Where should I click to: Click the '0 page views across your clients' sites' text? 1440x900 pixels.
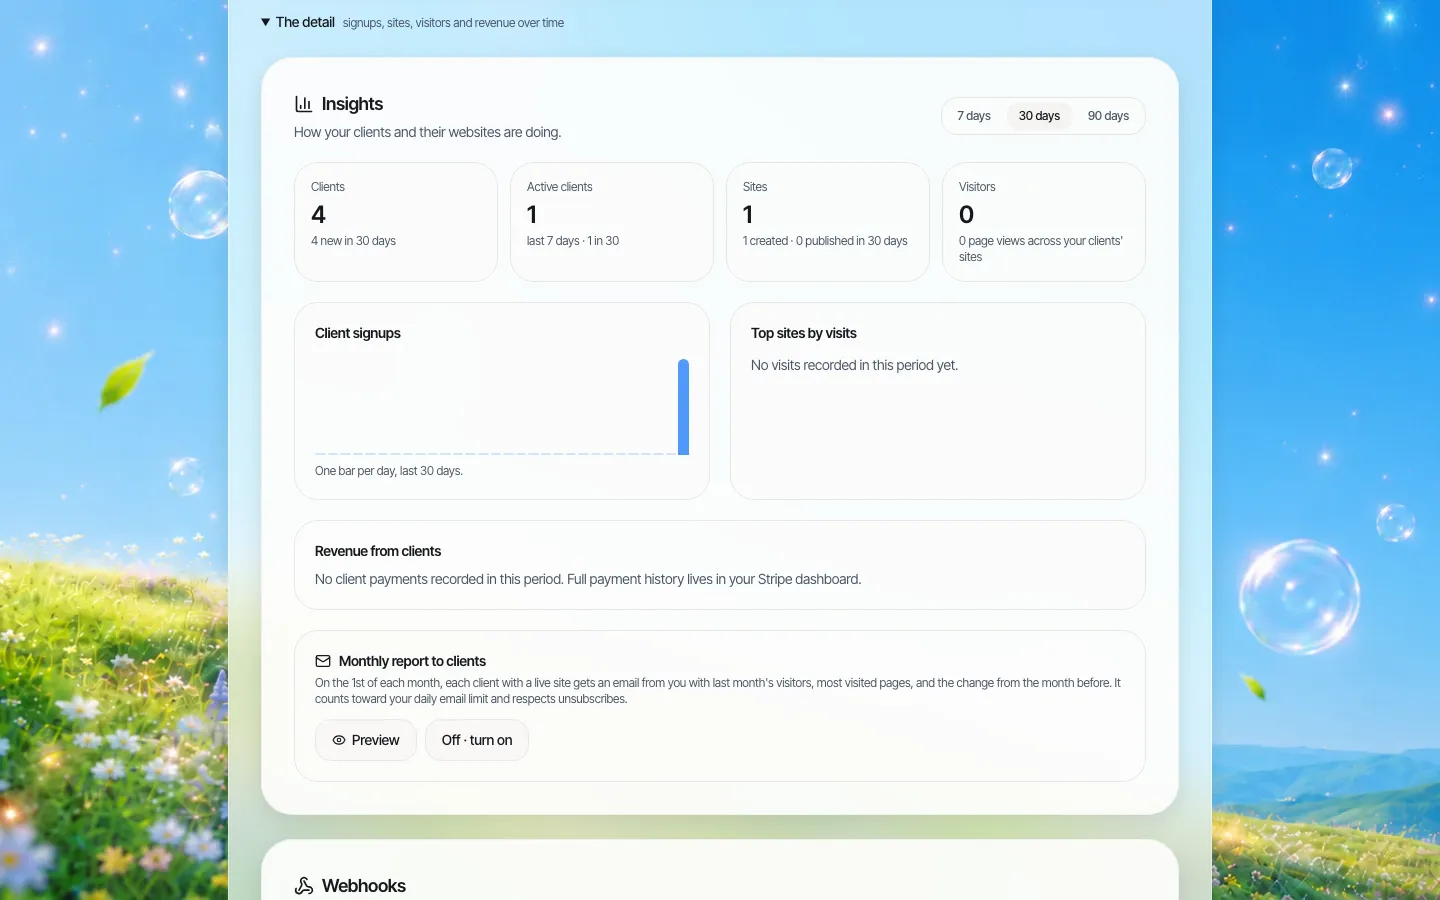pos(1041,249)
